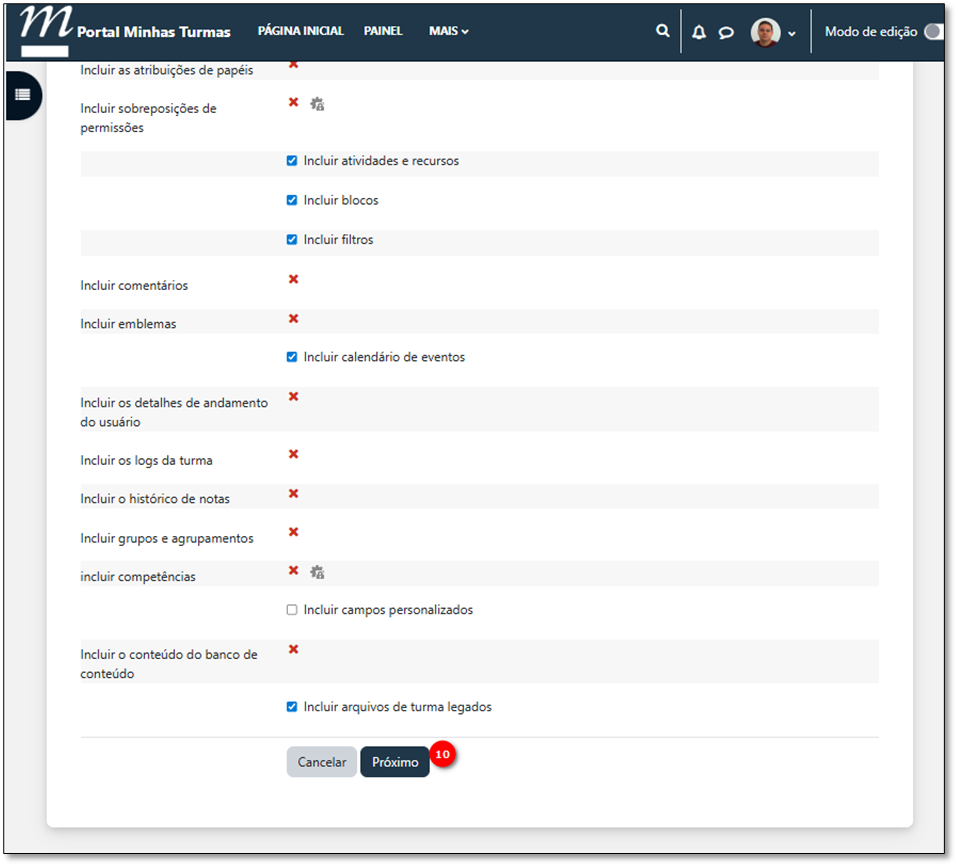Open the side course index drawer
Image resolution: width=958 pixels, height=866 pixels.
[x=23, y=95]
